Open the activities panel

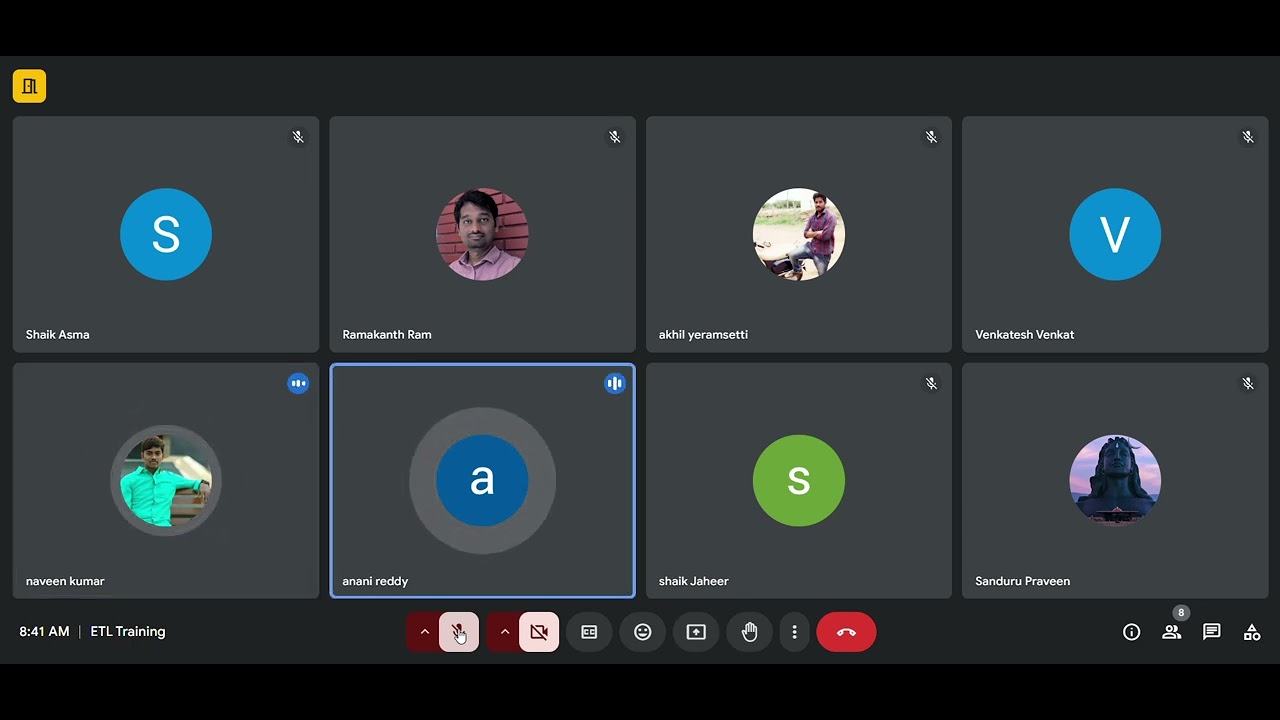(x=1251, y=632)
